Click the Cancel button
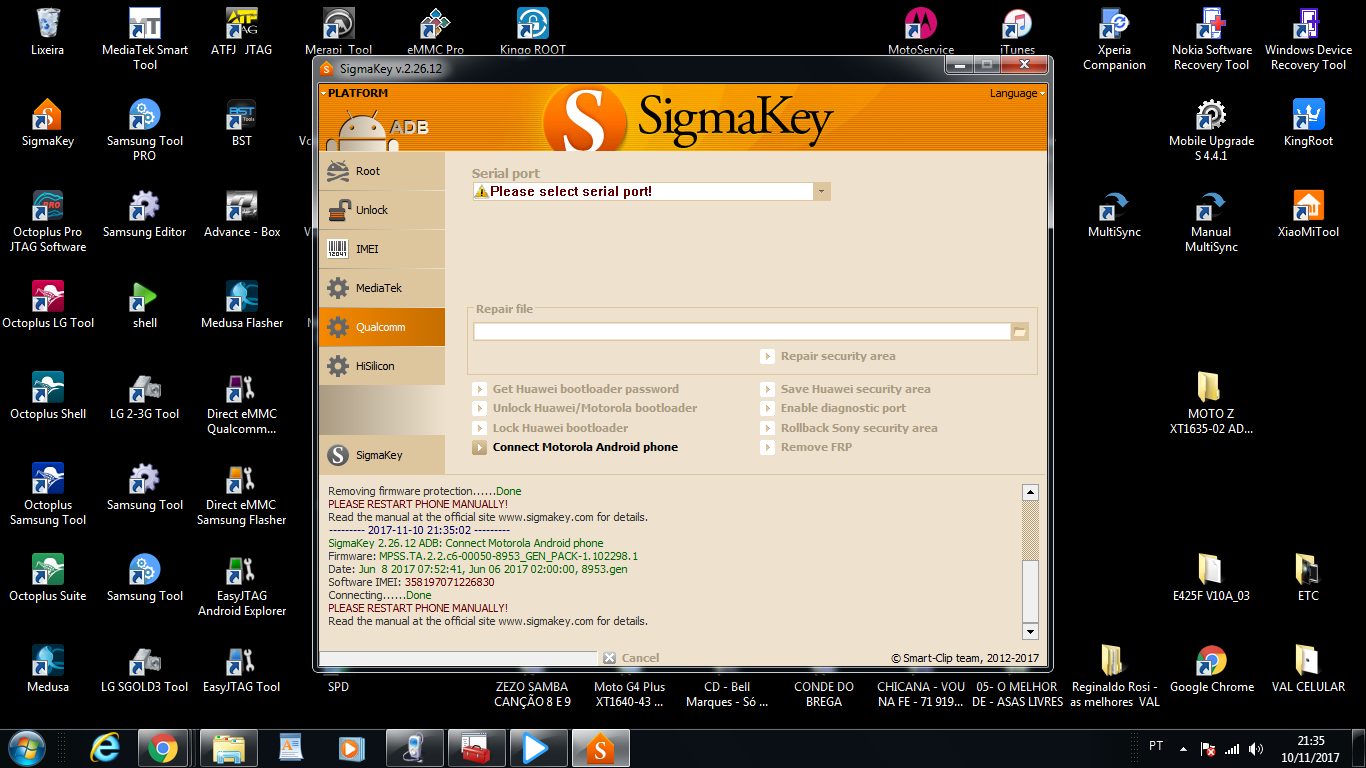The image size is (1366, 768). coord(631,658)
